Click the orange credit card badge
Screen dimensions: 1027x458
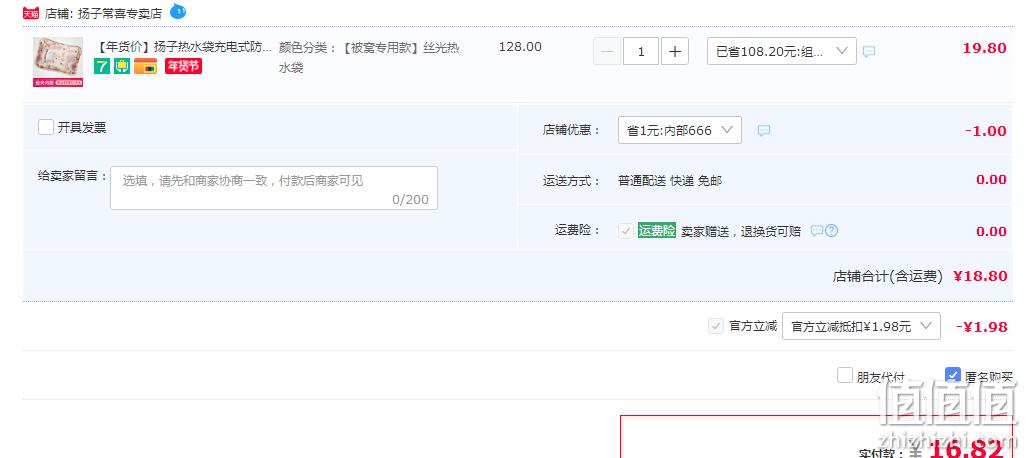(x=145, y=66)
